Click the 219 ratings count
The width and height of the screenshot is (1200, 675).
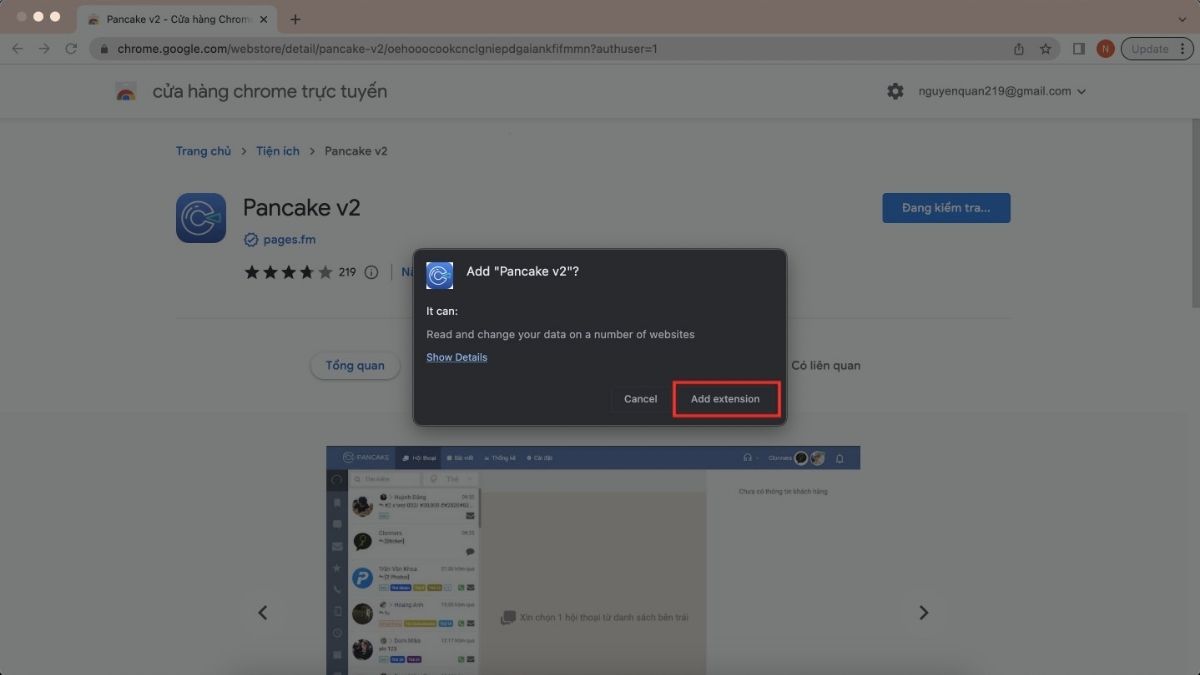347,272
